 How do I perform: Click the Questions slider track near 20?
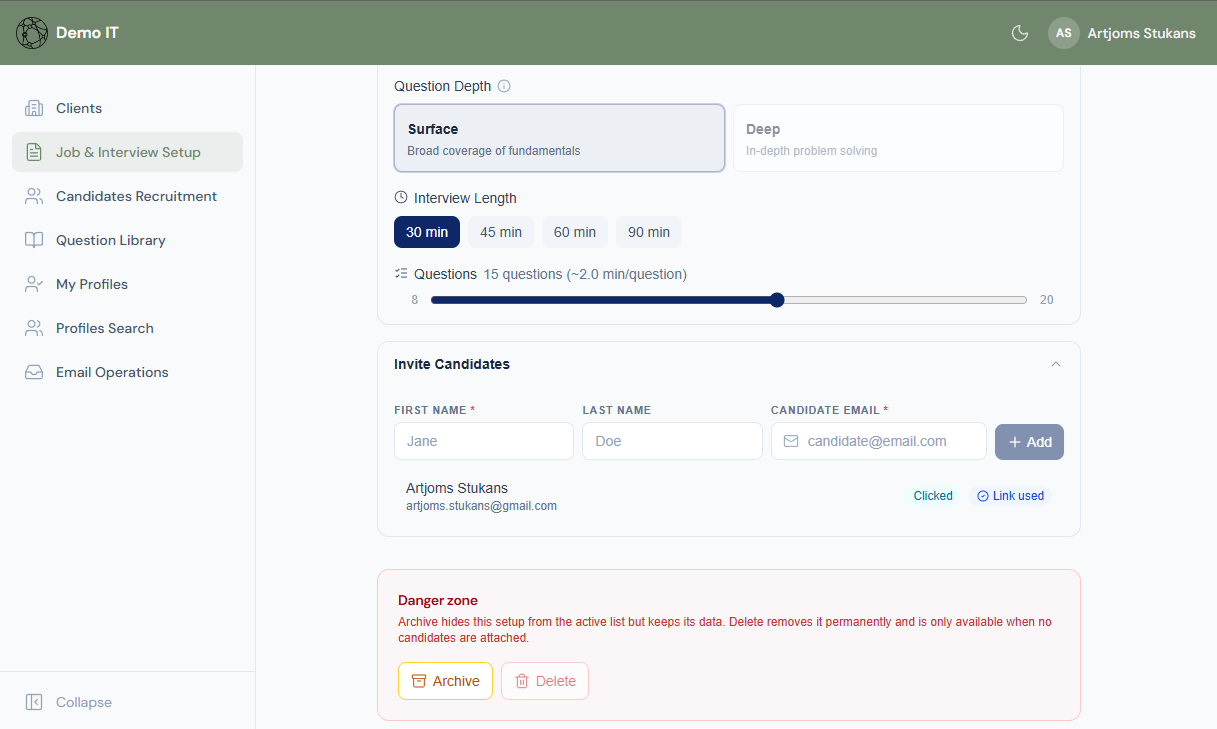click(x=1020, y=300)
